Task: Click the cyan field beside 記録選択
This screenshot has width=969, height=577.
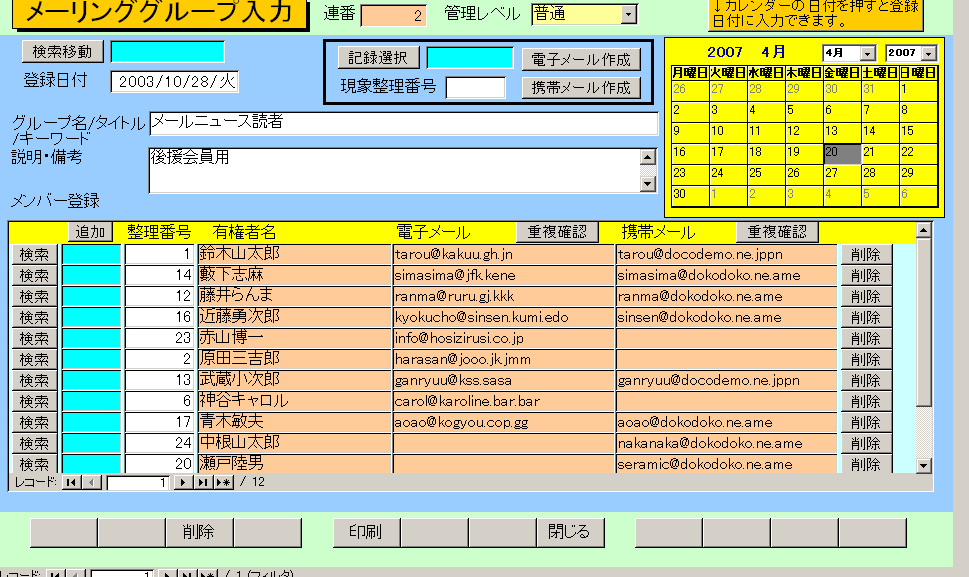Action: [470, 58]
